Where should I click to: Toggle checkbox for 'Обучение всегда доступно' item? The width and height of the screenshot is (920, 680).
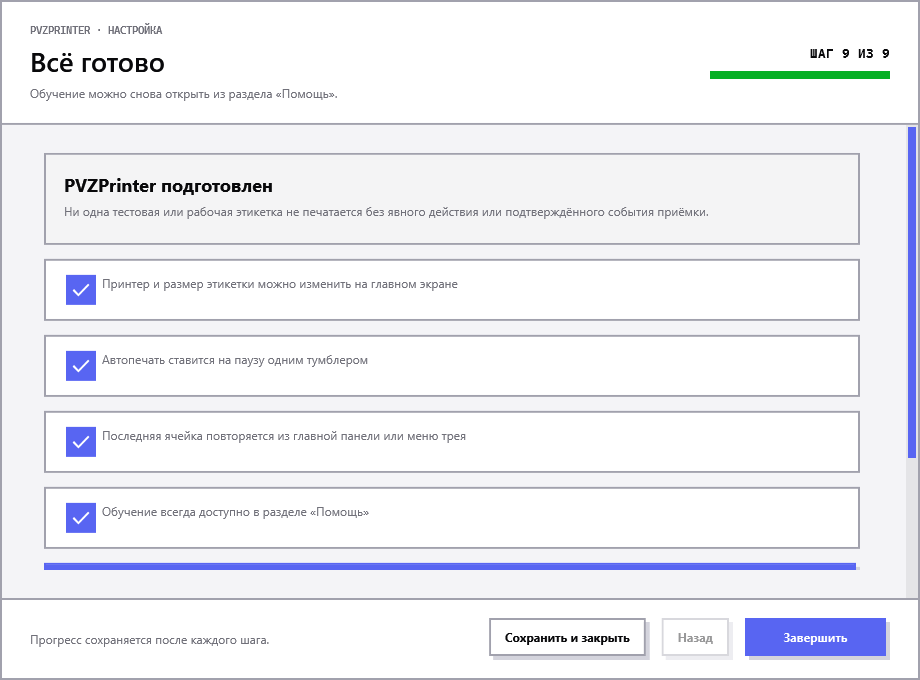click(81, 518)
